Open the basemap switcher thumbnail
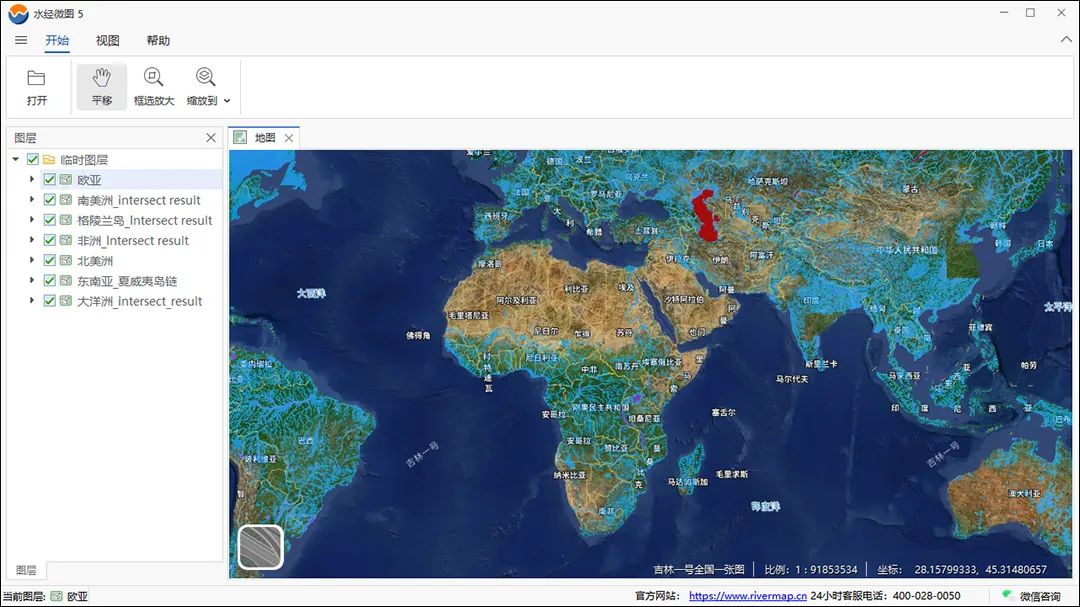The height and width of the screenshot is (607, 1080). point(260,547)
